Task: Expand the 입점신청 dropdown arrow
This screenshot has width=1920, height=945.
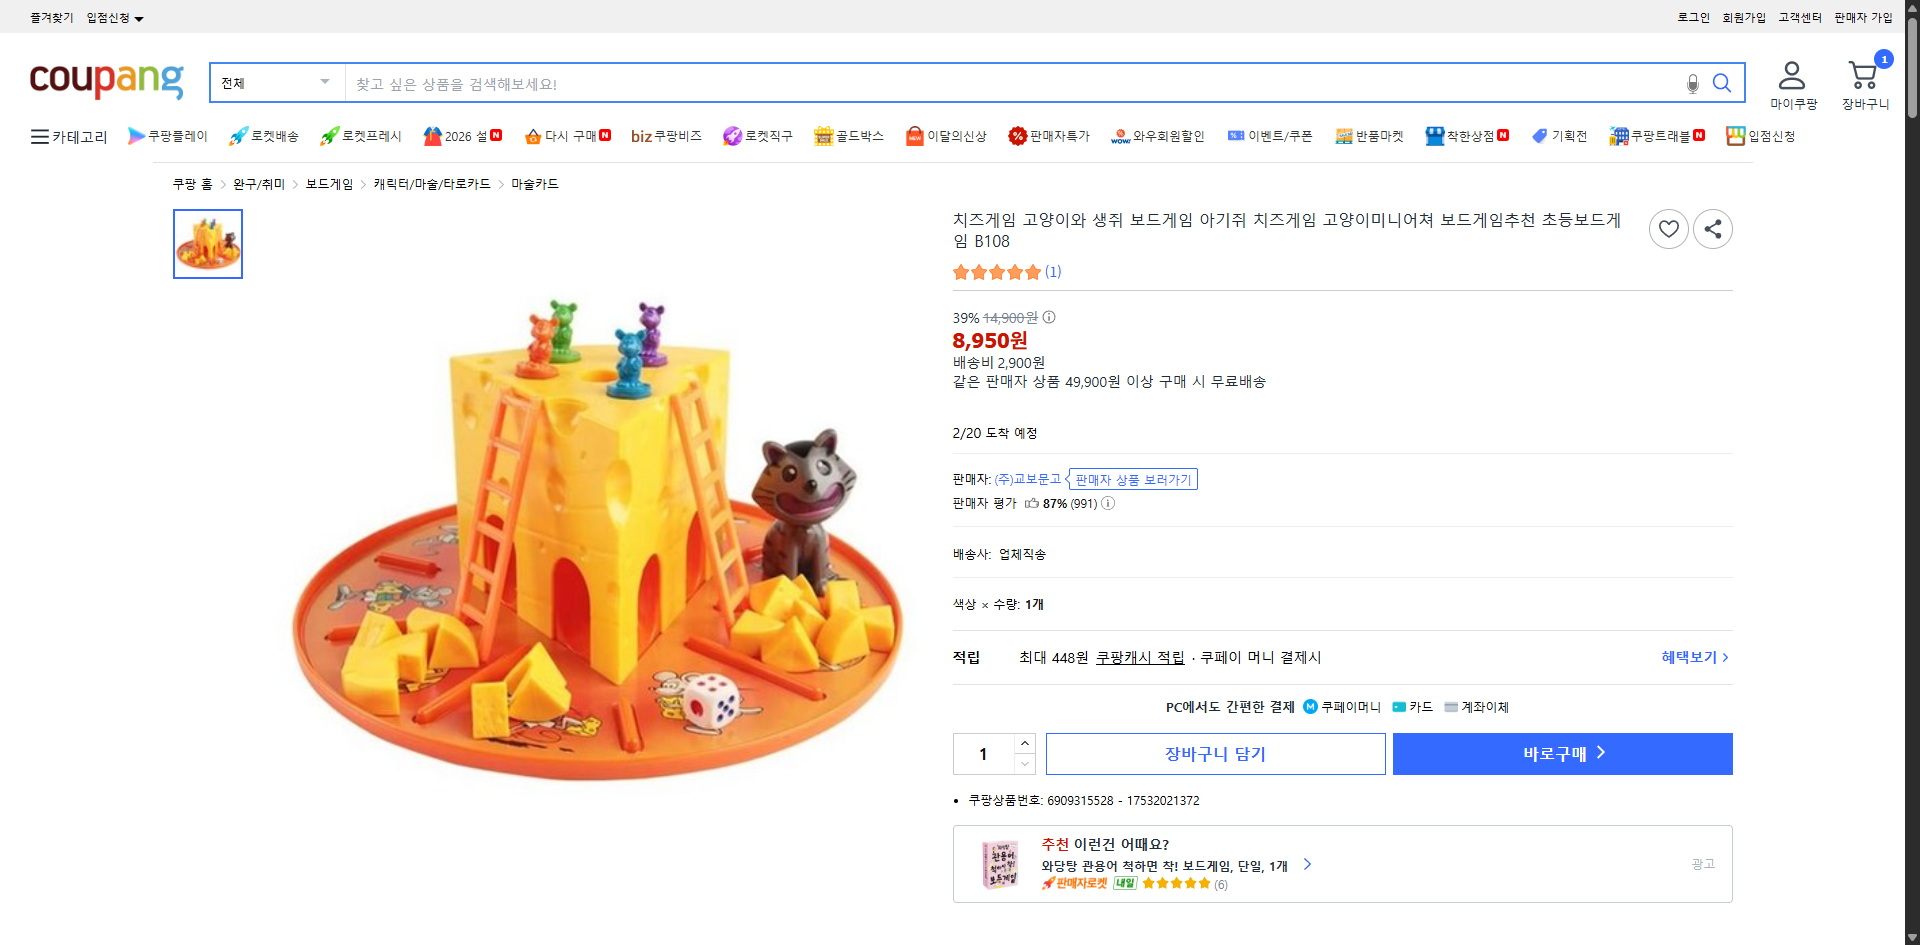Action: coord(139,17)
